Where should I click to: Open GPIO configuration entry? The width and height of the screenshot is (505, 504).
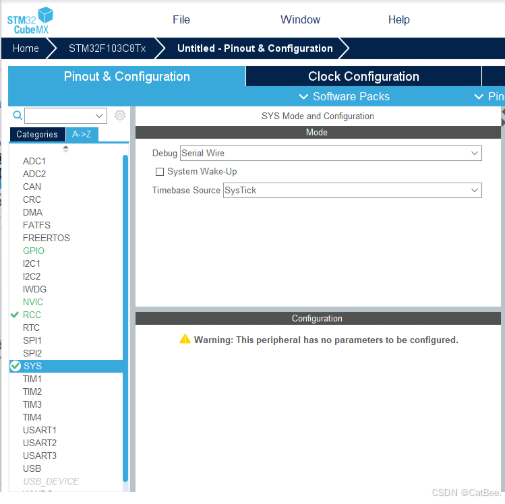(34, 251)
